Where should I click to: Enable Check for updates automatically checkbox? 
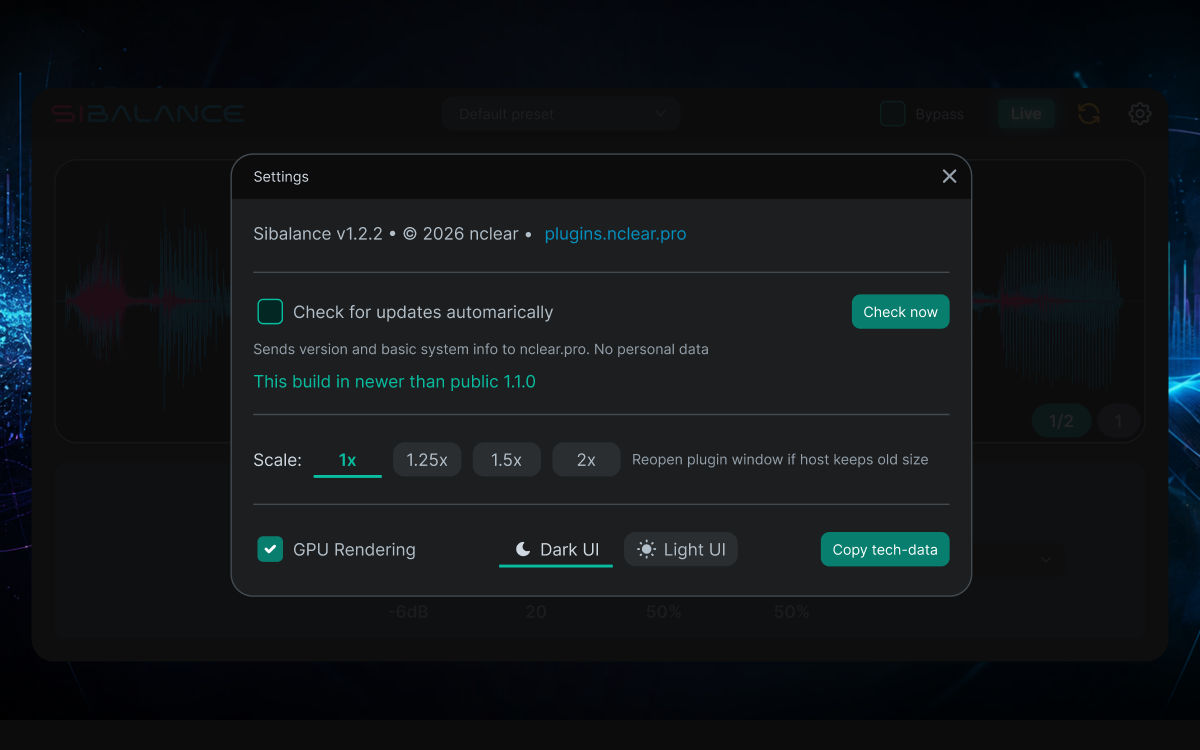pos(270,312)
